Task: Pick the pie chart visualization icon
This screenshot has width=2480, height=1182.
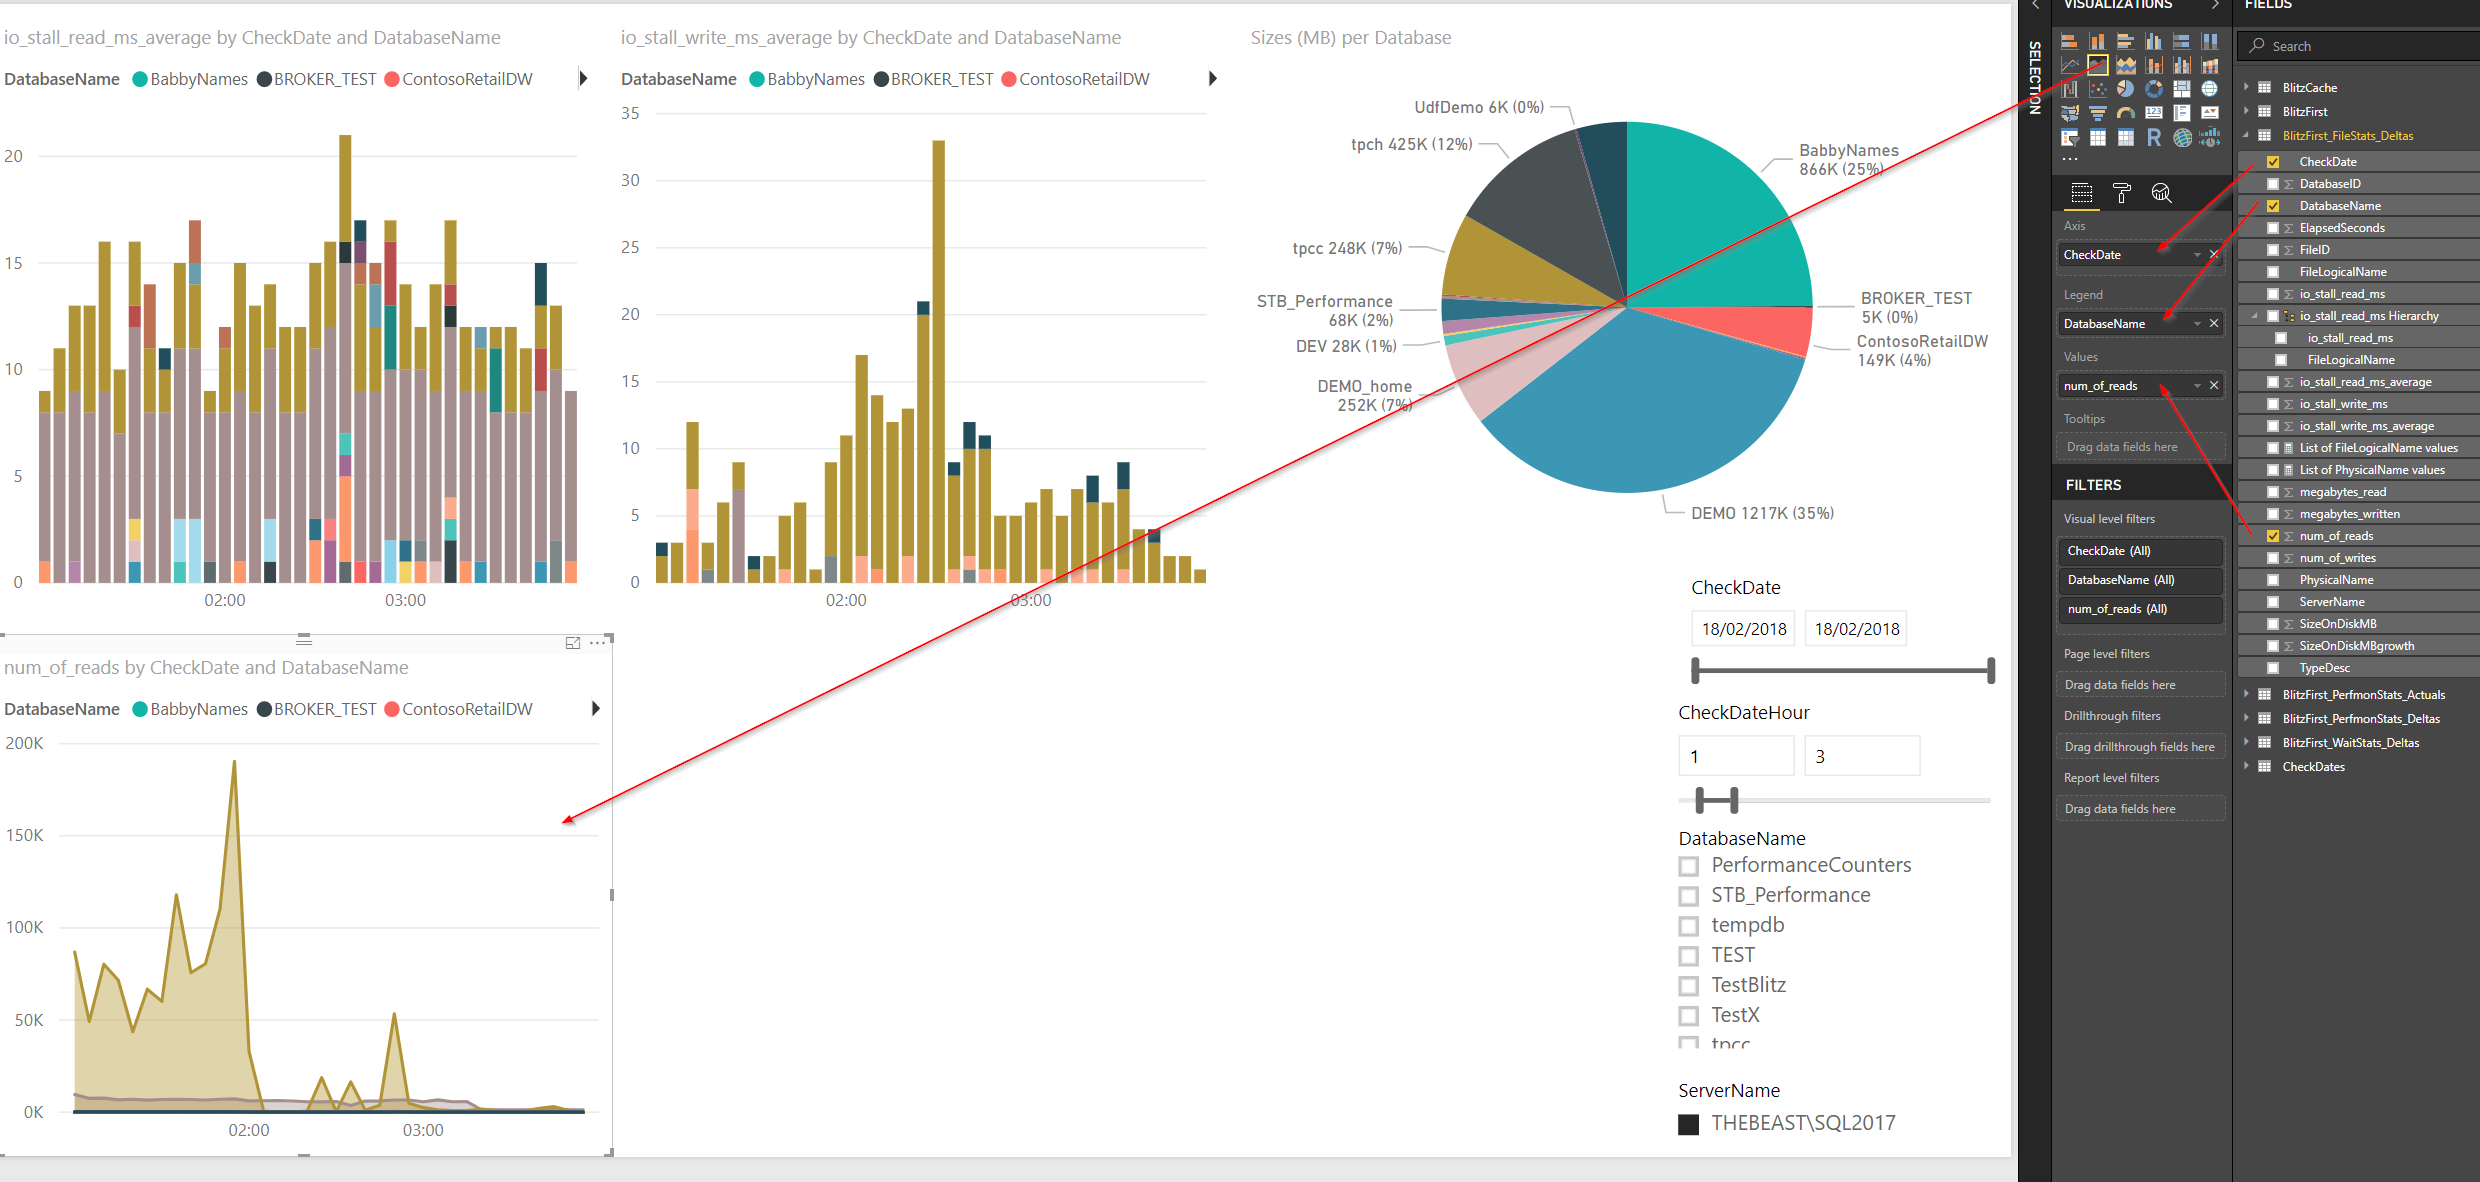Action: 2126,89
